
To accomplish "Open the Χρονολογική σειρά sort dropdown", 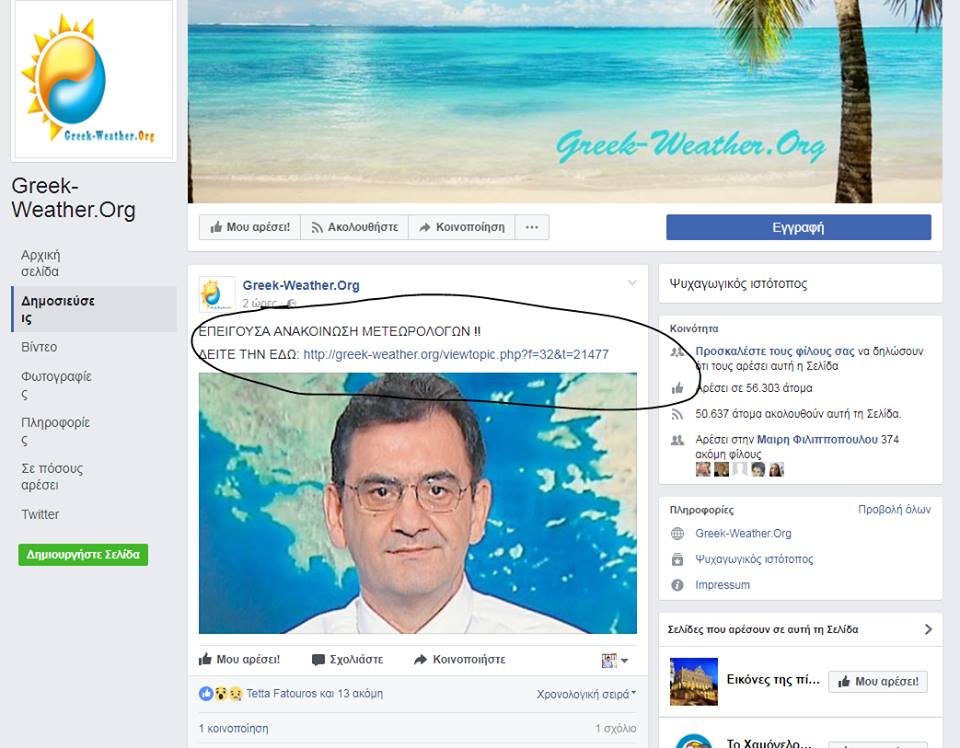I will click(x=586, y=694).
